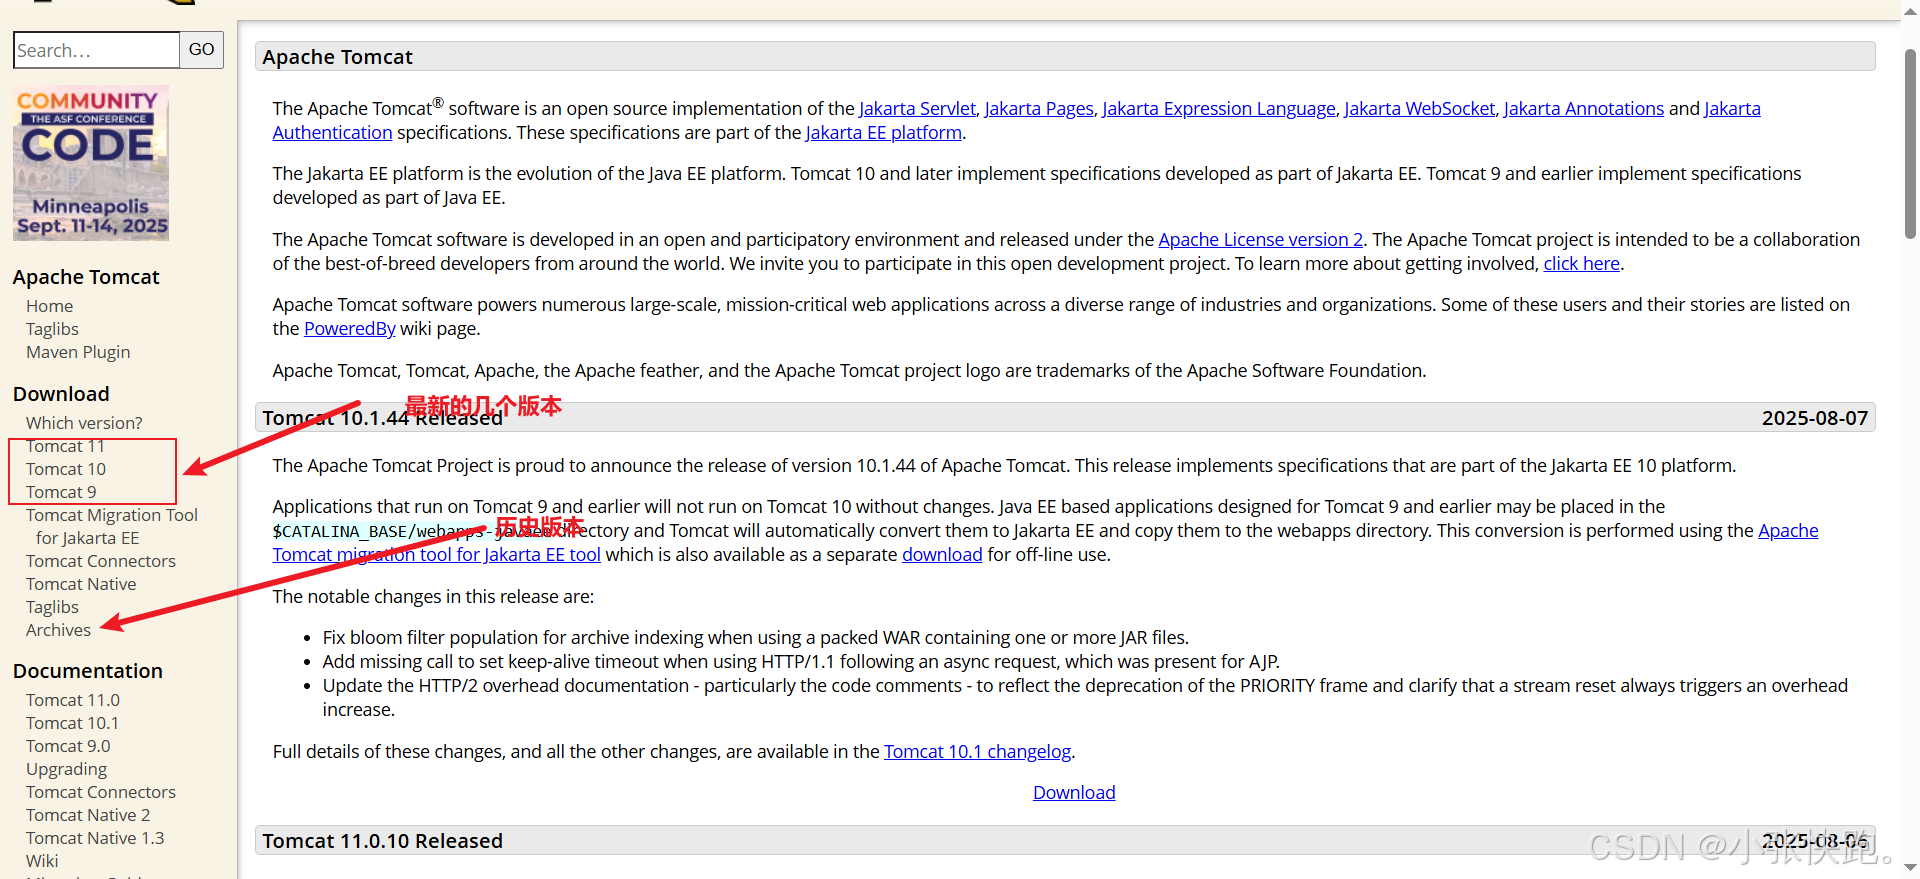Image resolution: width=1920 pixels, height=879 pixels.
Task: Open Taglibs in Download section
Action: (52, 607)
